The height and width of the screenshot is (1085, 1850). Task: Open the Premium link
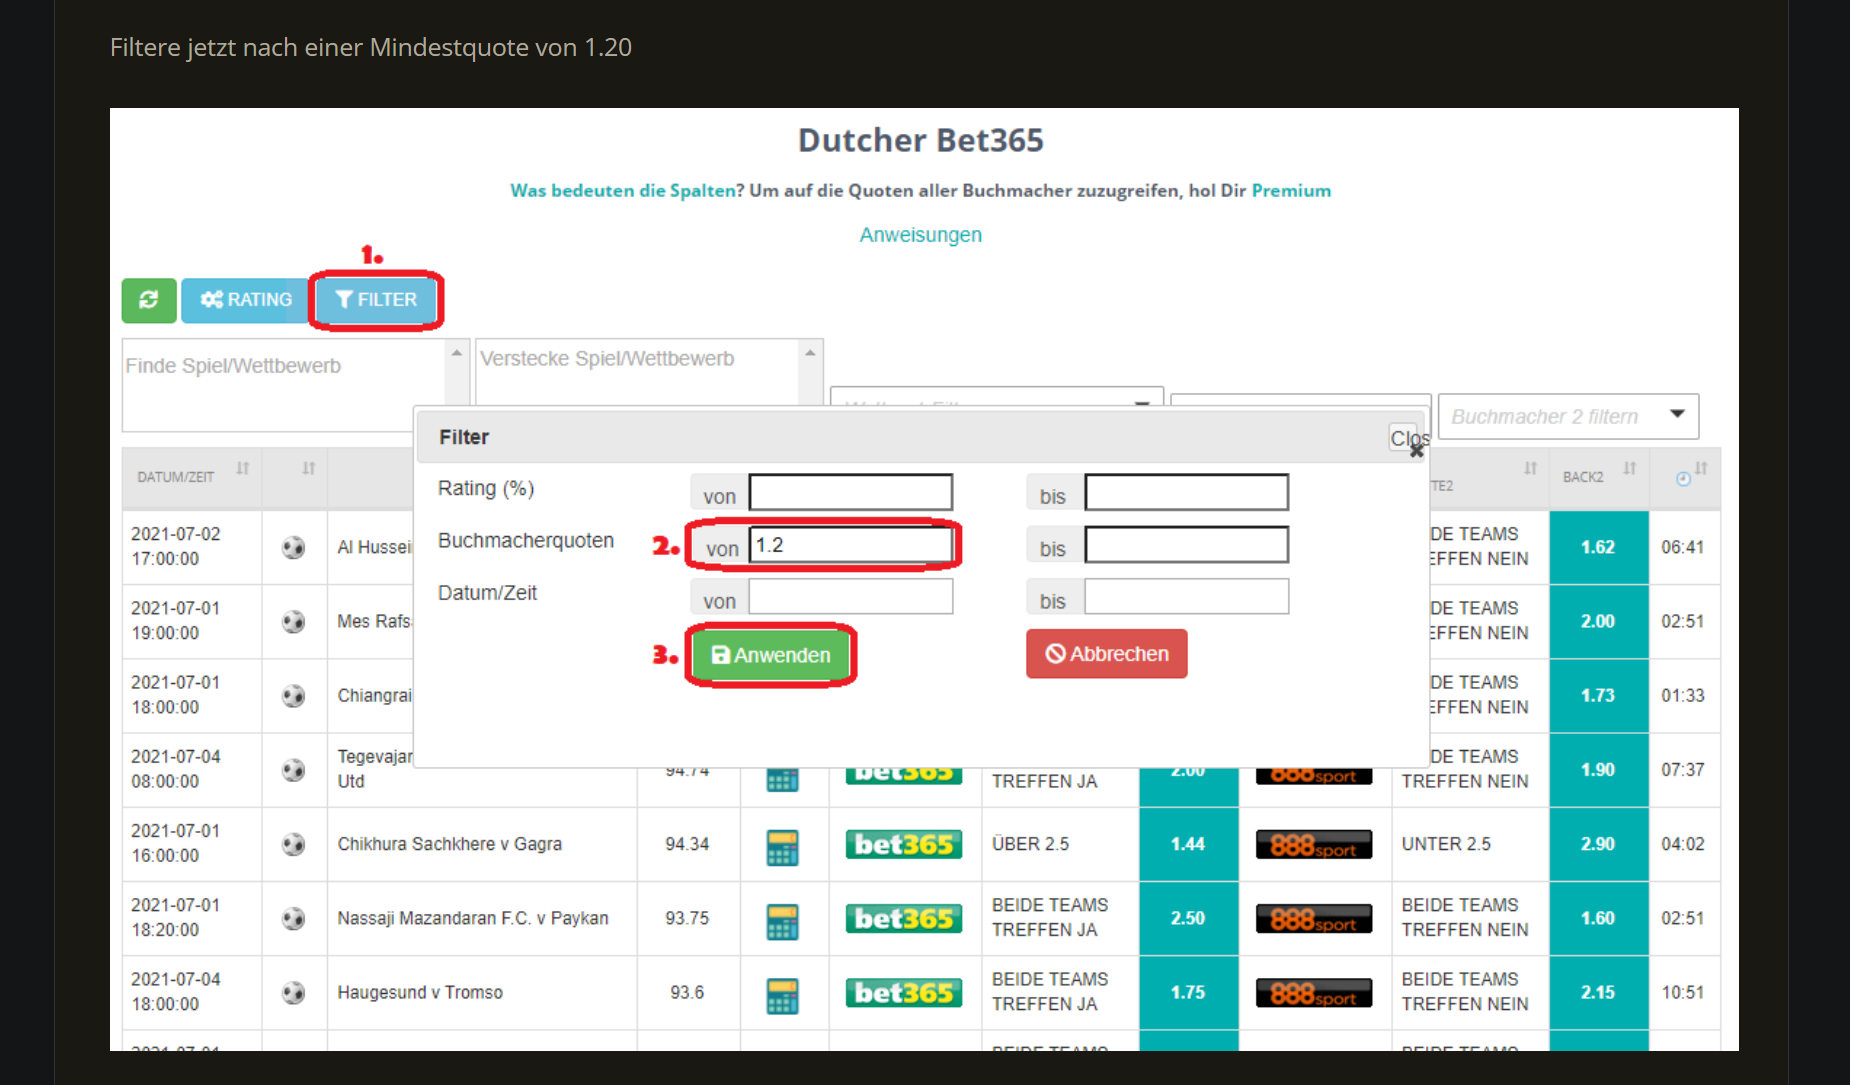[1291, 191]
